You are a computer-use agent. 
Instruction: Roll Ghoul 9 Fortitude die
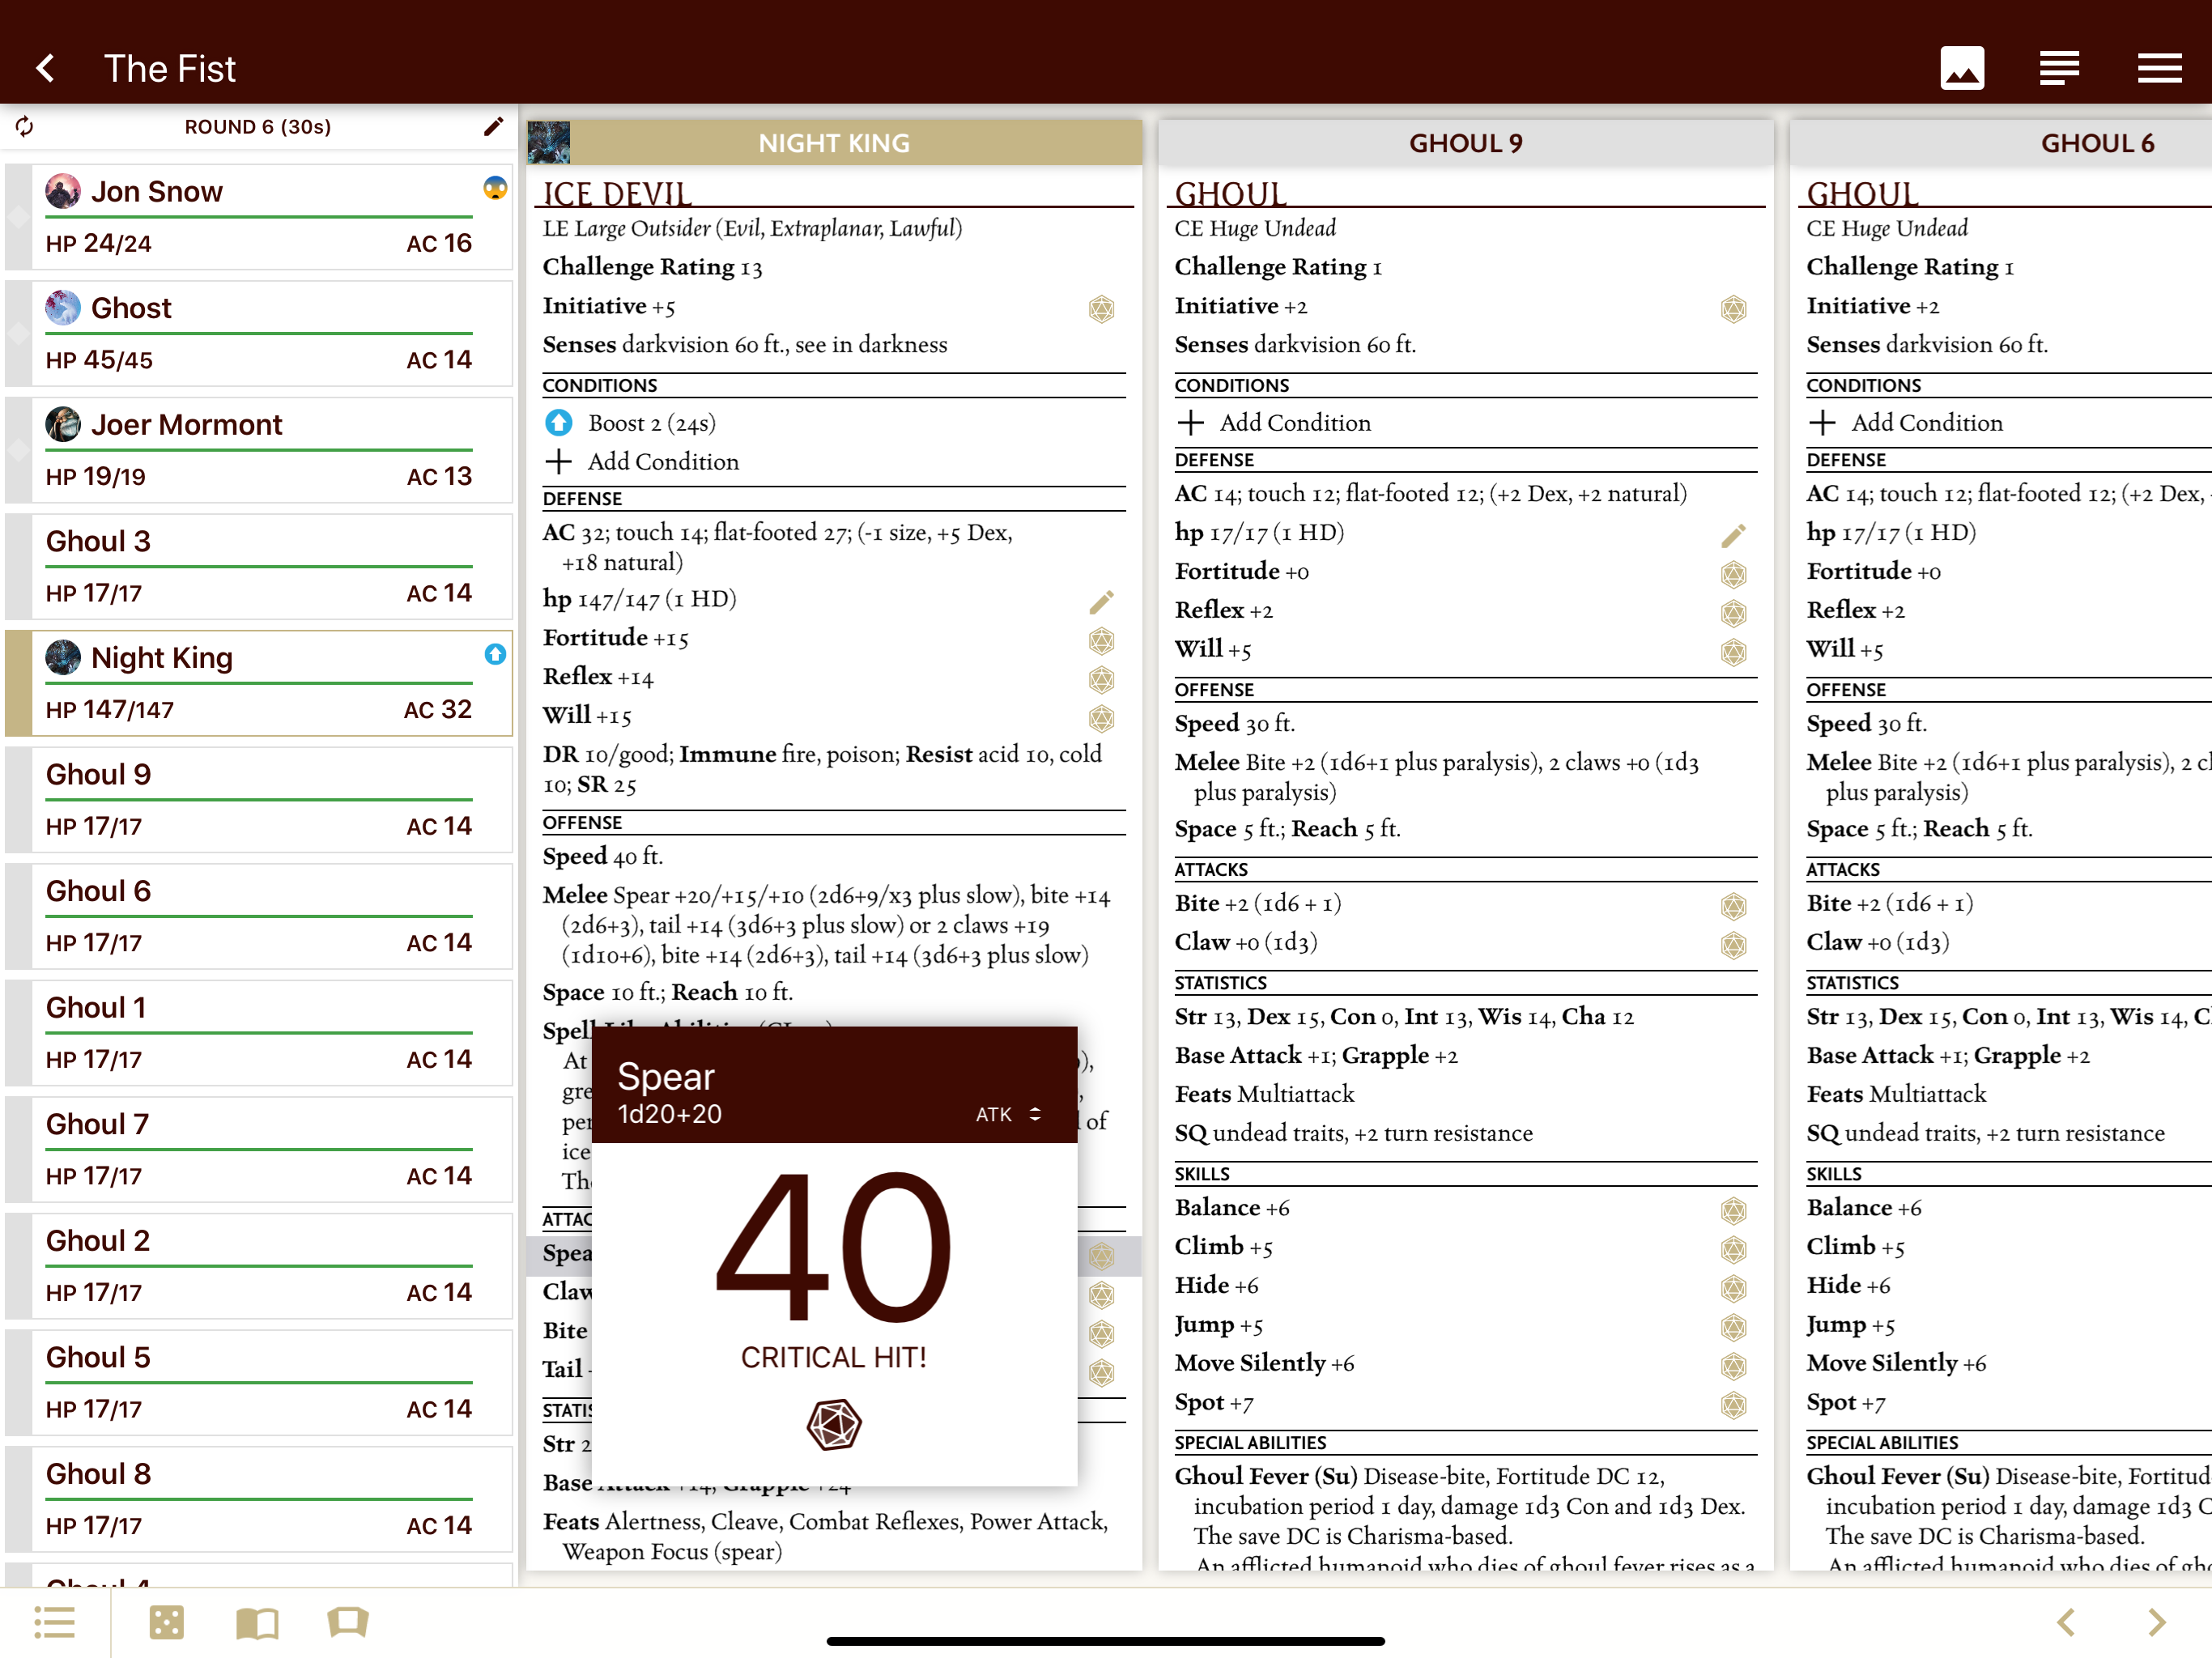[1733, 574]
